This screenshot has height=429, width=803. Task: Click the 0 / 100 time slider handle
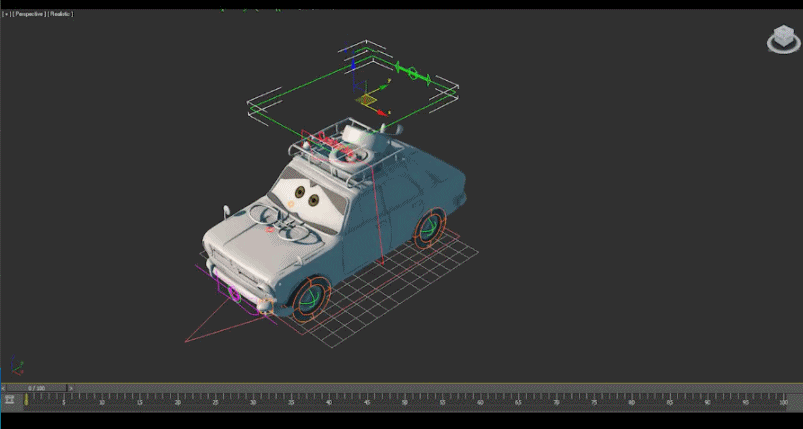(36, 388)
